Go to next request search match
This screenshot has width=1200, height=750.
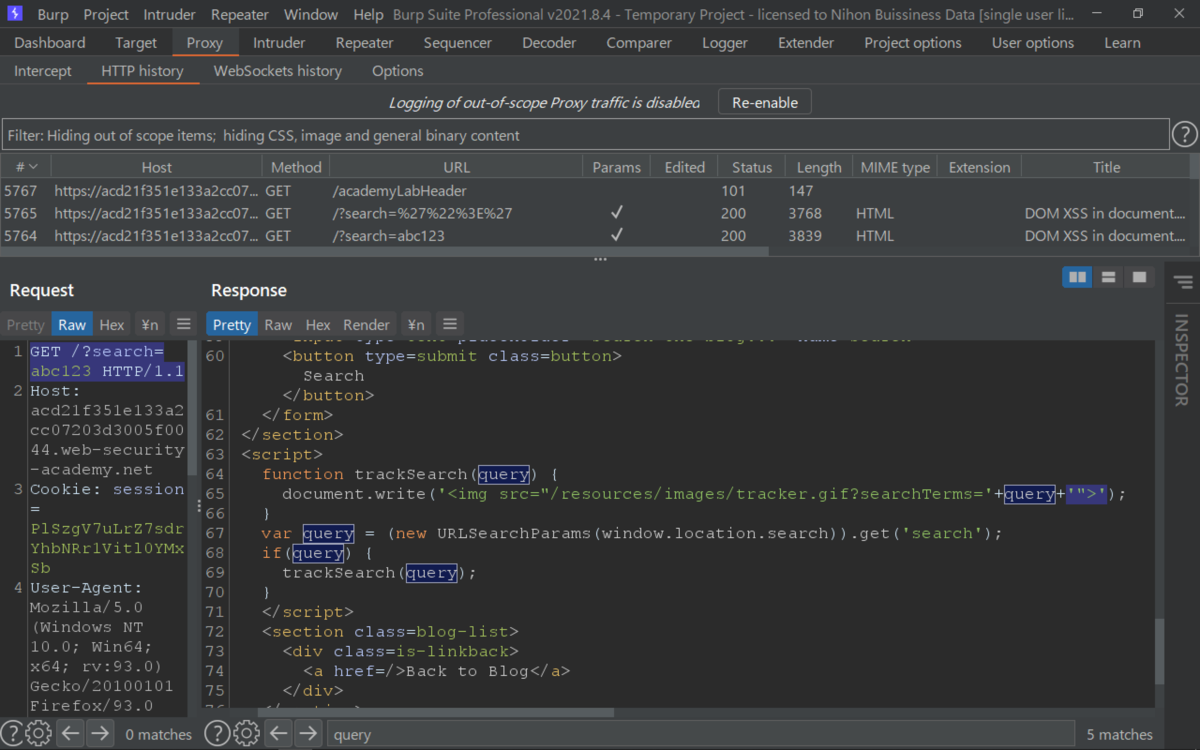(100, 733)
